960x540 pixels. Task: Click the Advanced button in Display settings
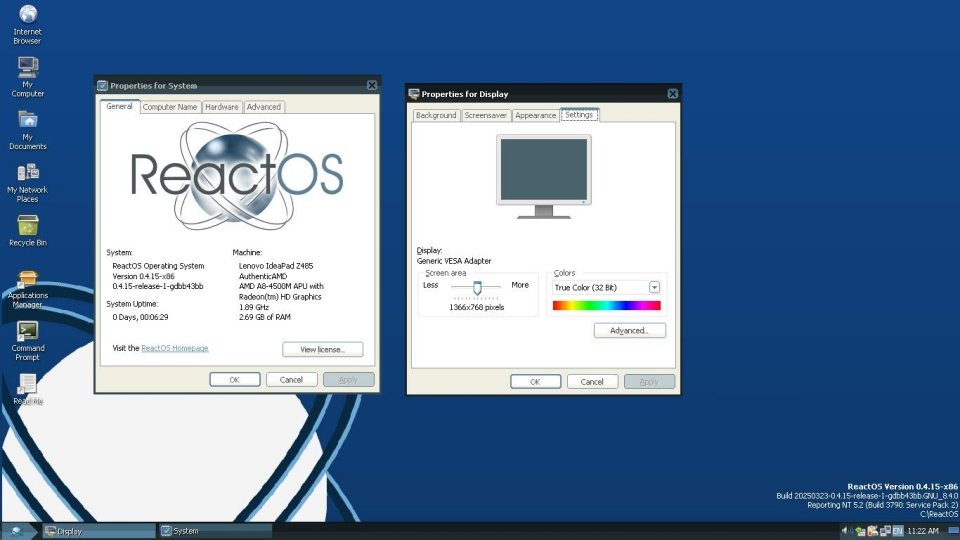(629, 331)
